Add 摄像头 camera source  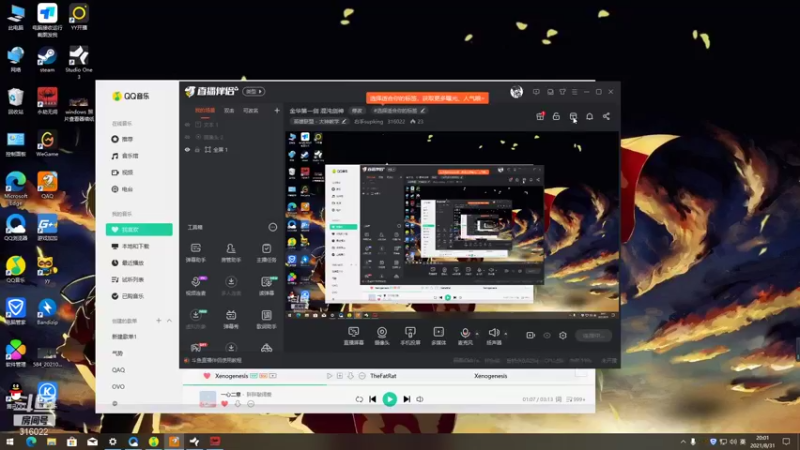[x=382, y=336]
